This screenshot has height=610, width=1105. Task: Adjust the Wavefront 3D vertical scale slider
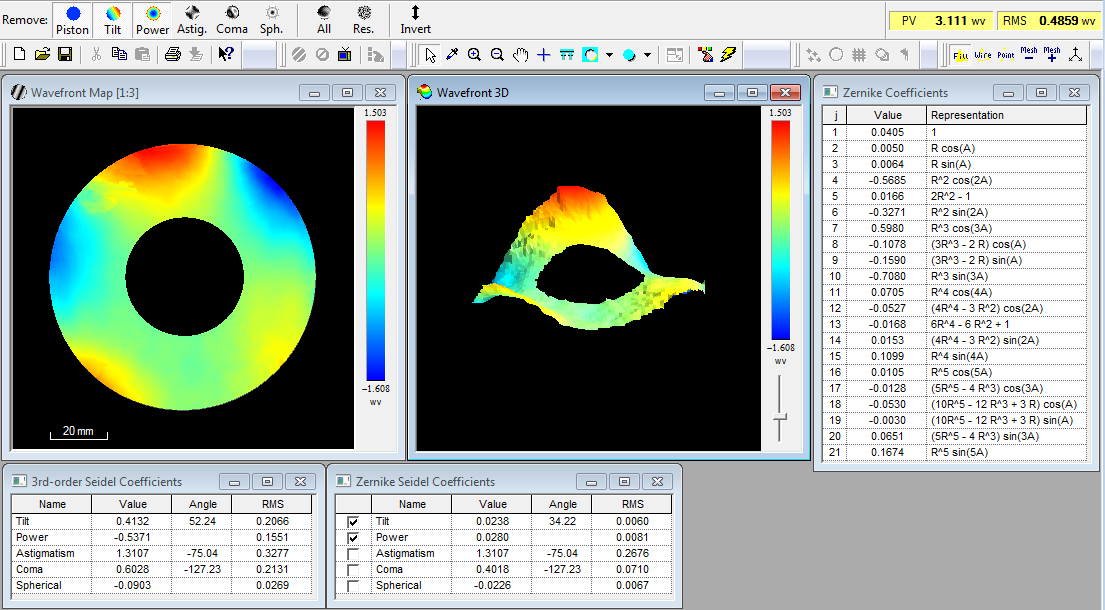pos(779,418)
